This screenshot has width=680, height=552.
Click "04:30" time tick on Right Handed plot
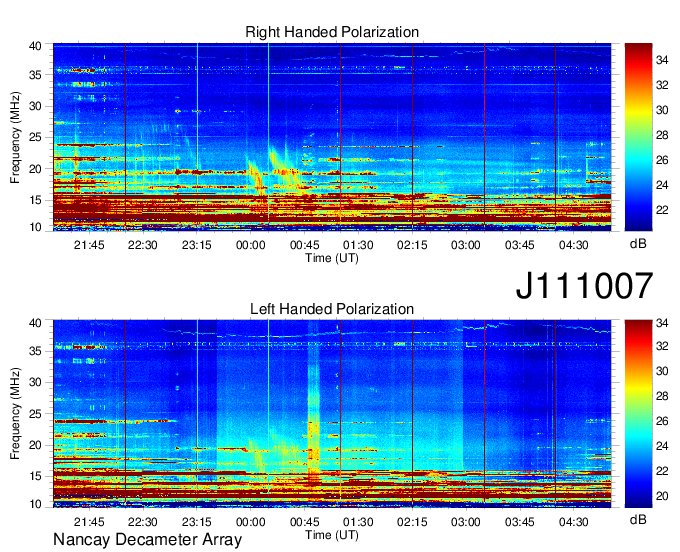tap(573, 245)
